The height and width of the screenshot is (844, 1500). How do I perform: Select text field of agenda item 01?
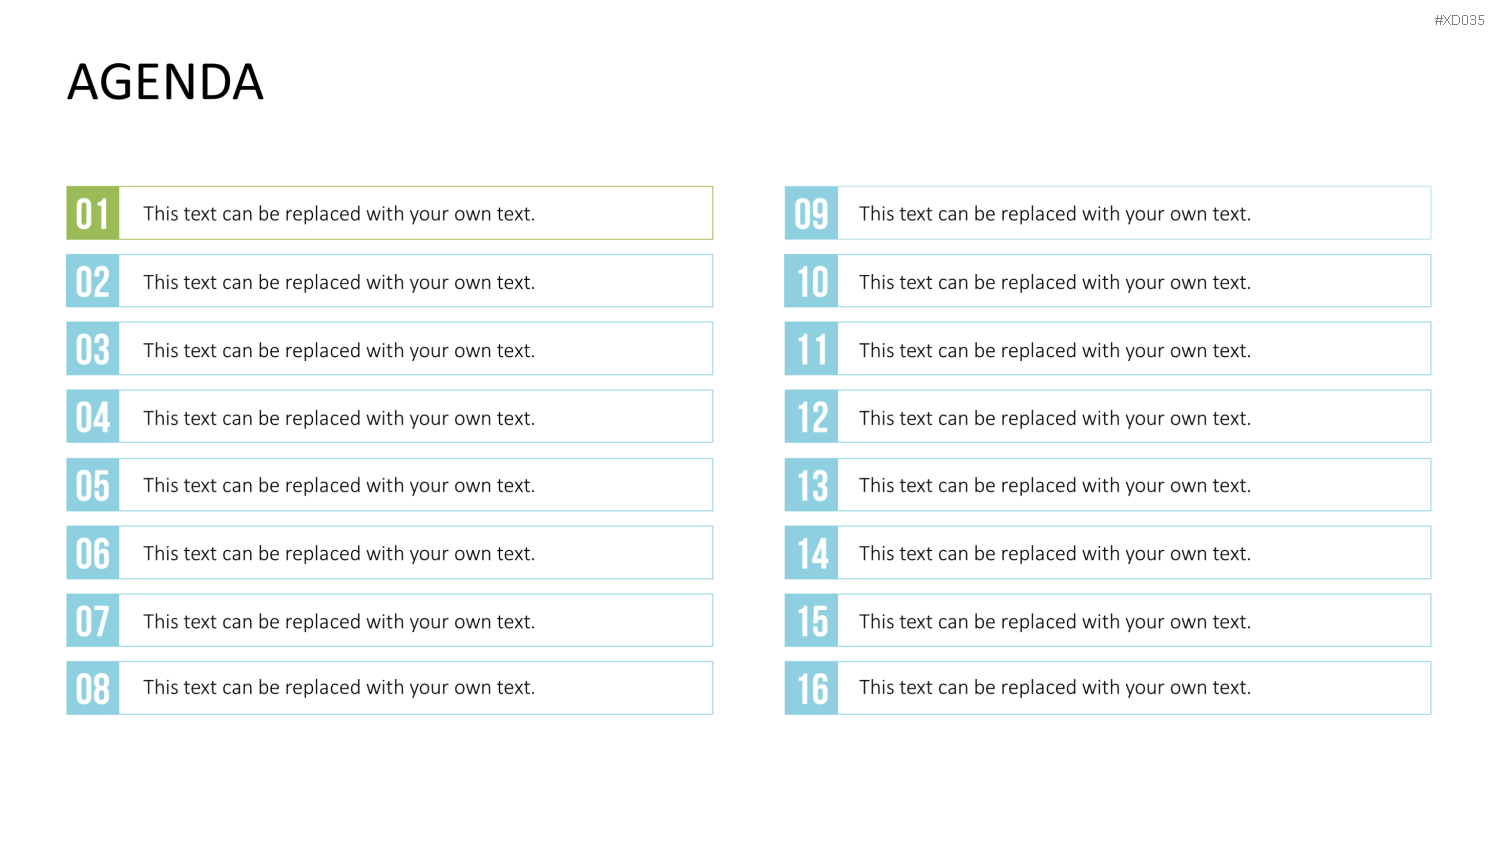[416, 213]
